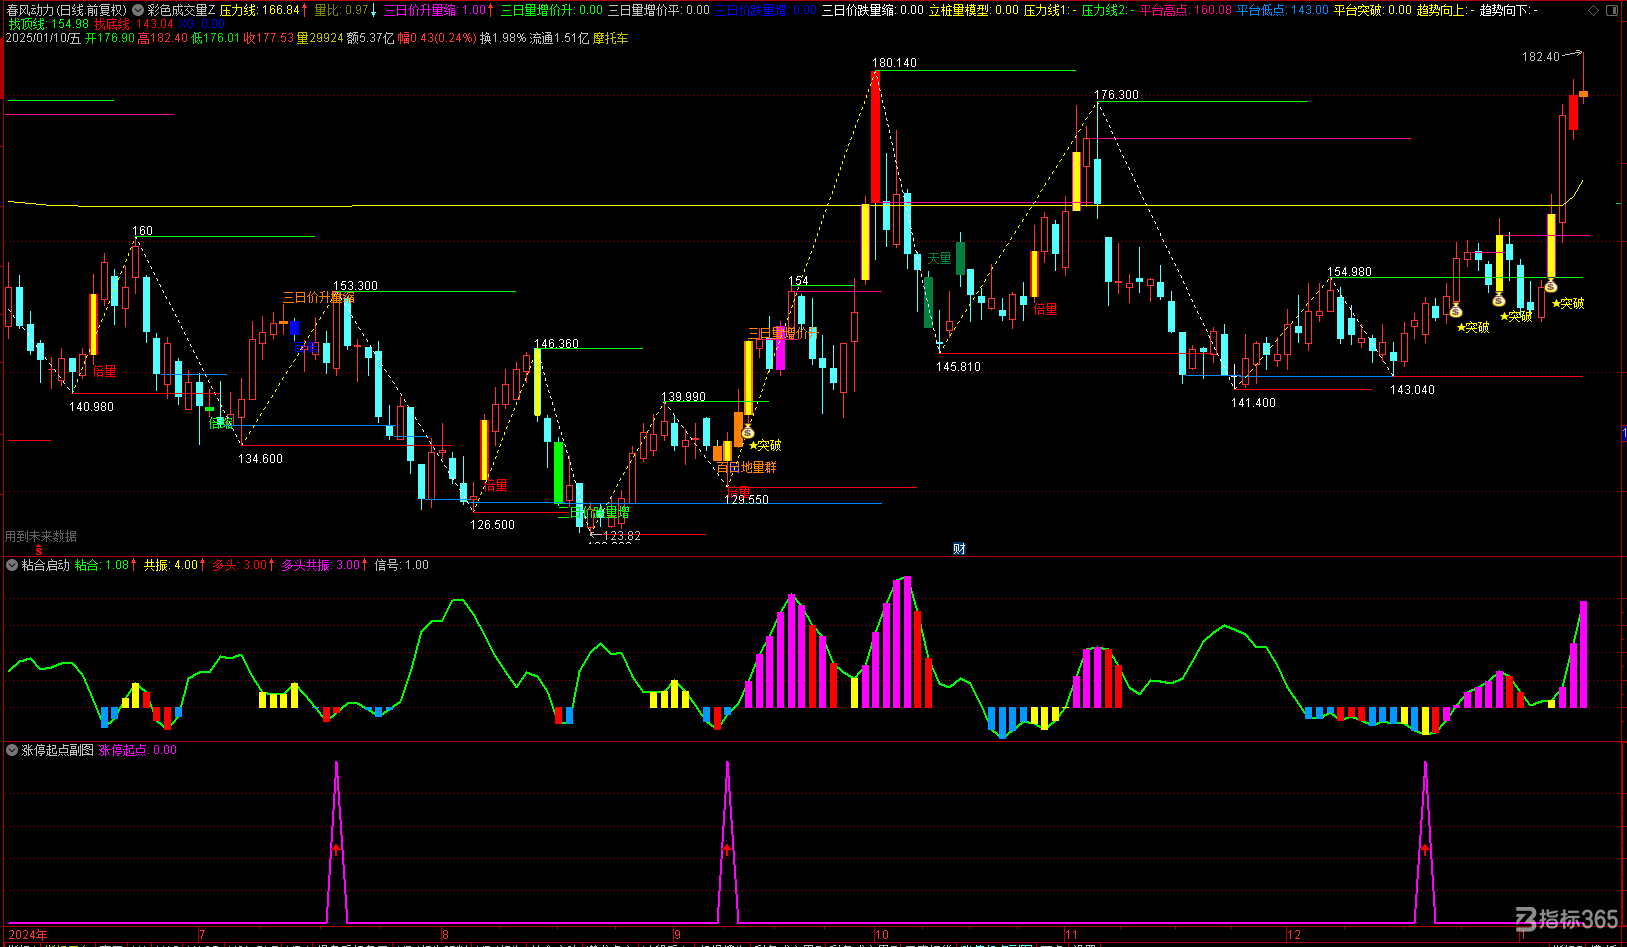Screen dimensions: 1627x947
Task: Click the money bag icon above ★突破 near 154.980
Action: 1456,311
